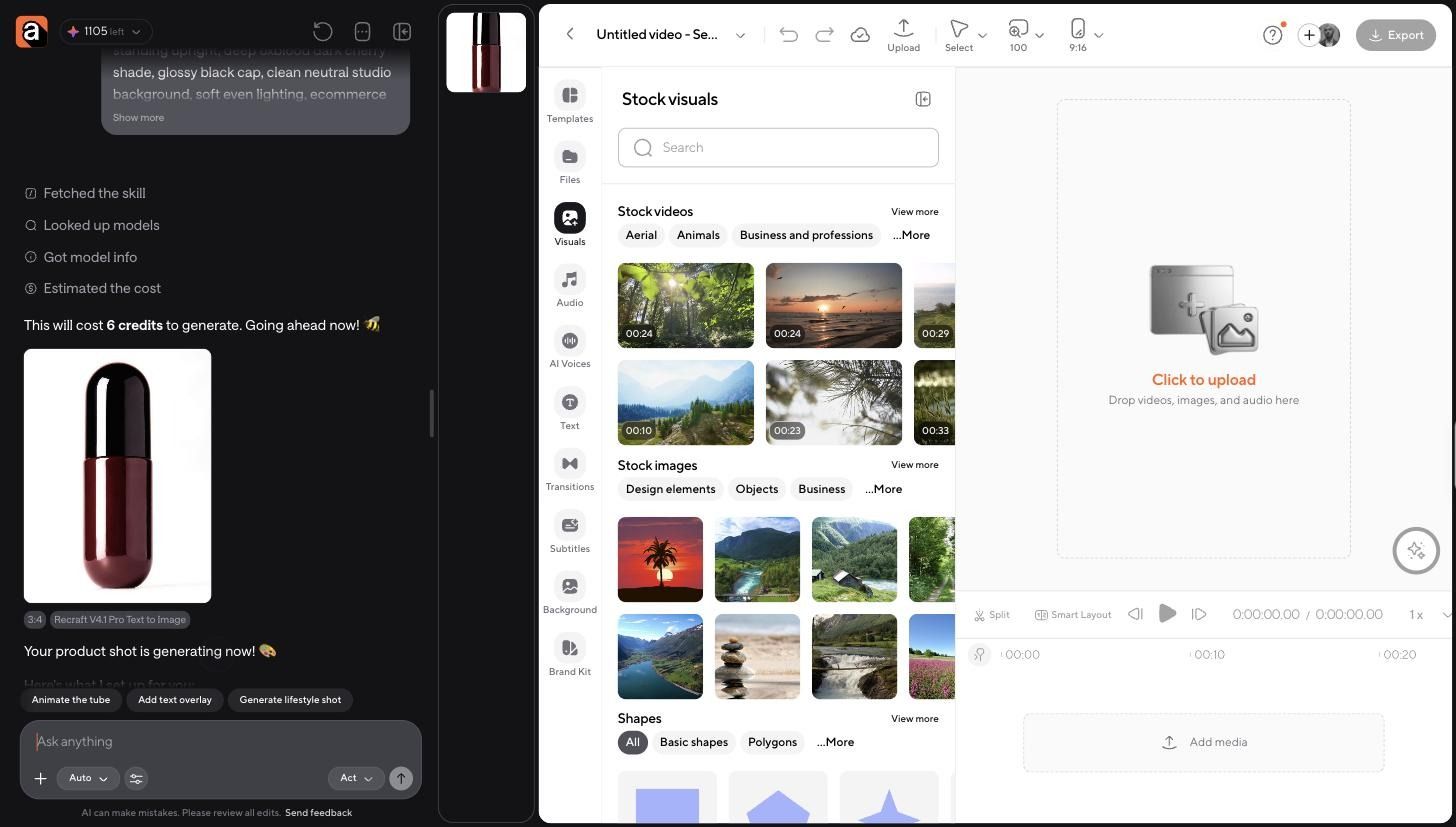Open the Templates panel in sidebar
This screenshot has width=1456, height=827.
click(569, 104)
